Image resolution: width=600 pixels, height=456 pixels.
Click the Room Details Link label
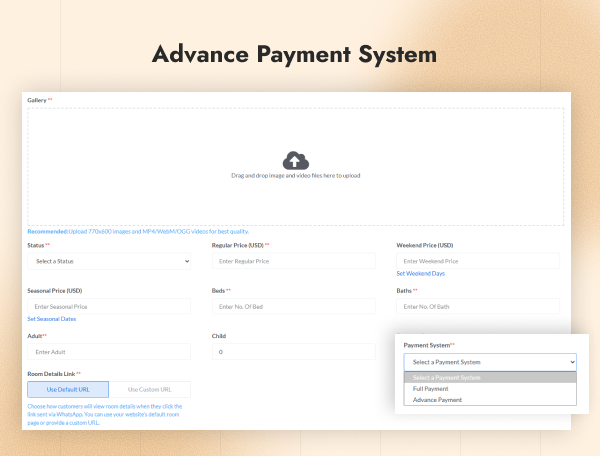pyautogui.click(x=51, y=374)
